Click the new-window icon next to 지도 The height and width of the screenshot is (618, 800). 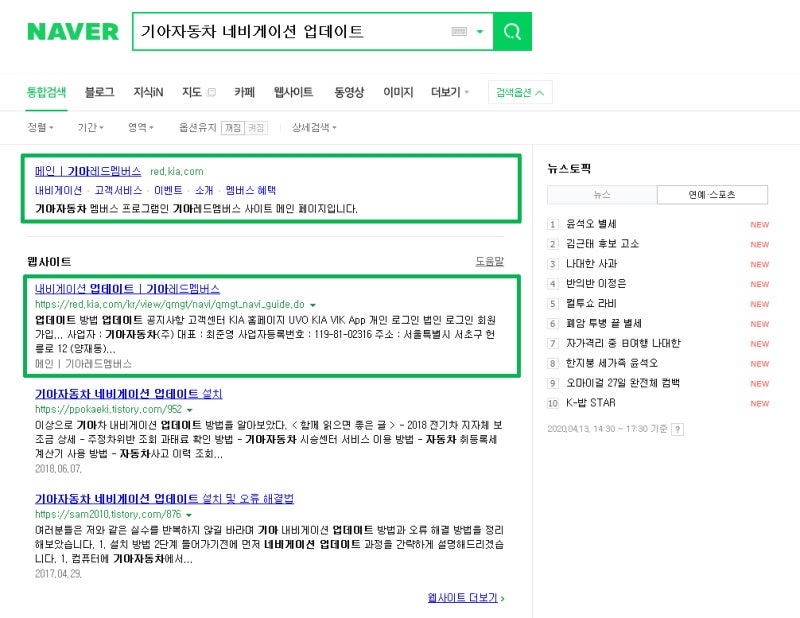(211, 92)
